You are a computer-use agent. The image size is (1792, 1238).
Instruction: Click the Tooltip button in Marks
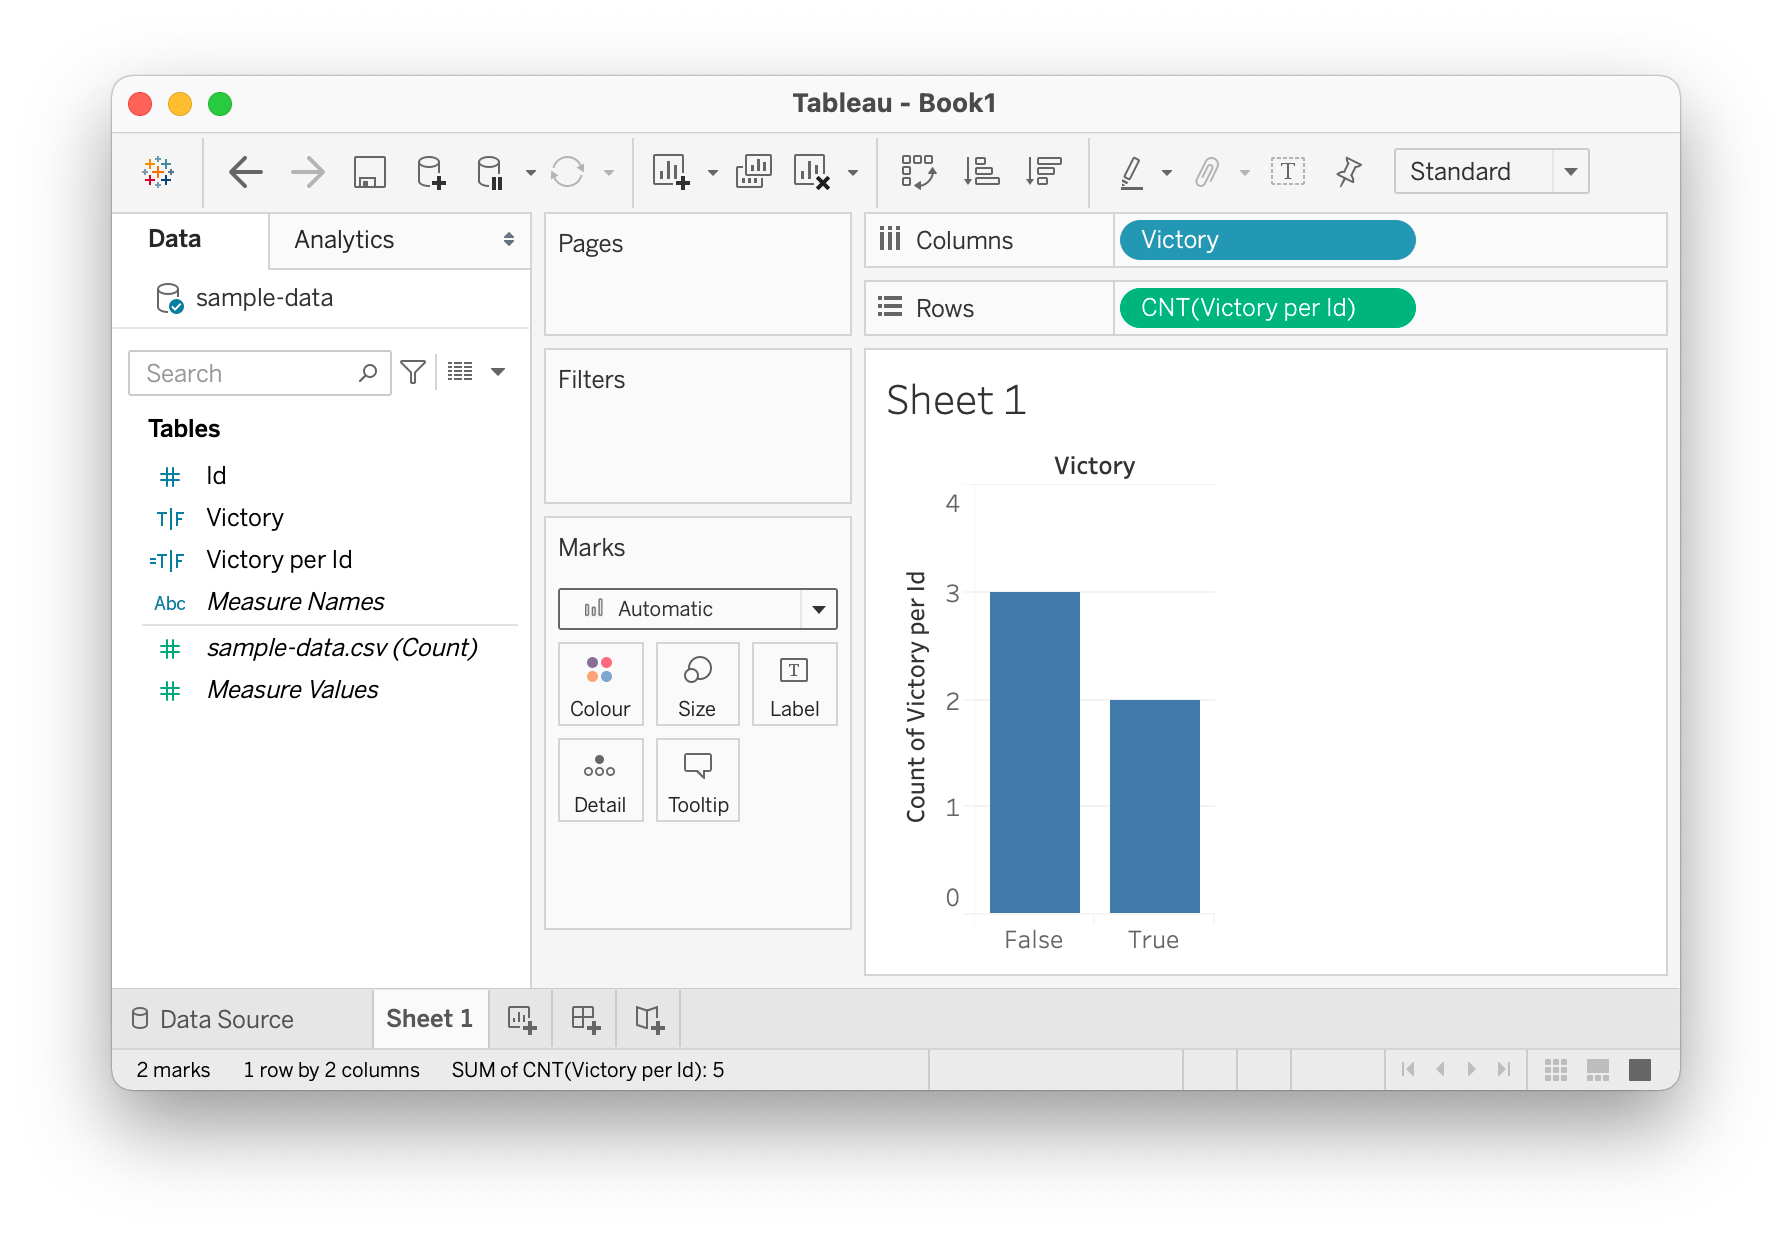697,780
